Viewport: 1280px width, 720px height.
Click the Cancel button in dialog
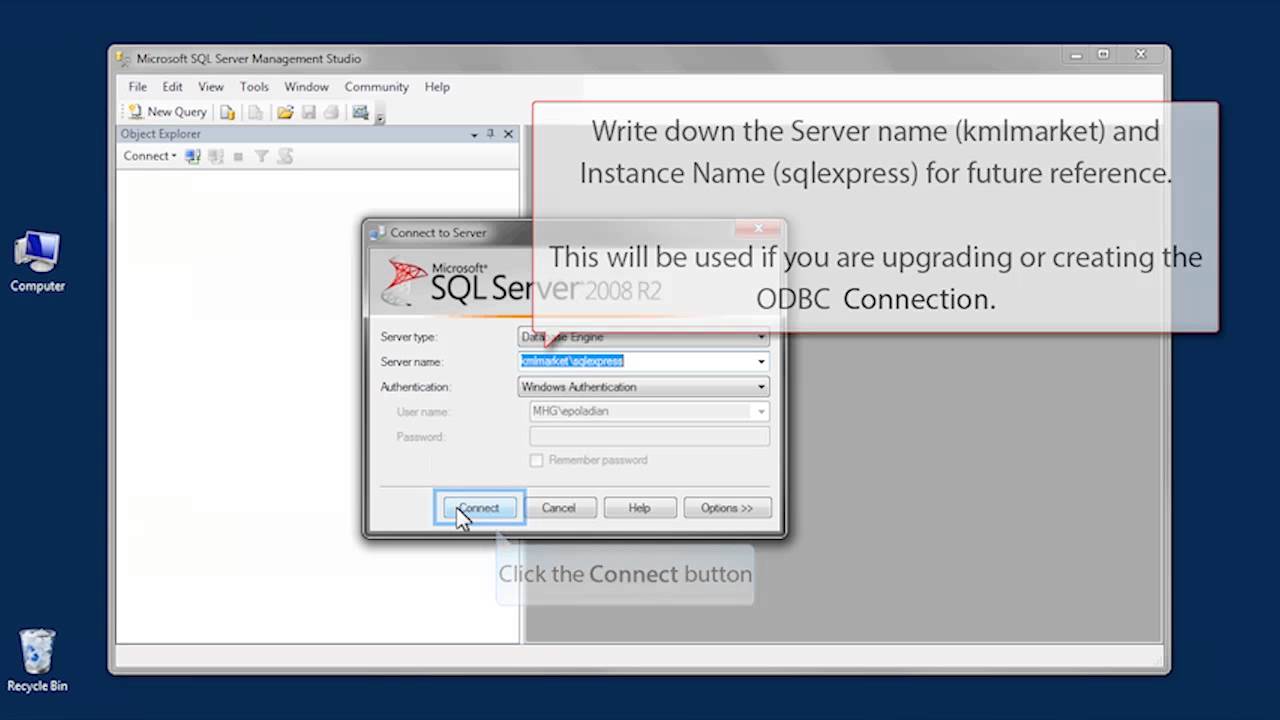click(x=559, y=508)
